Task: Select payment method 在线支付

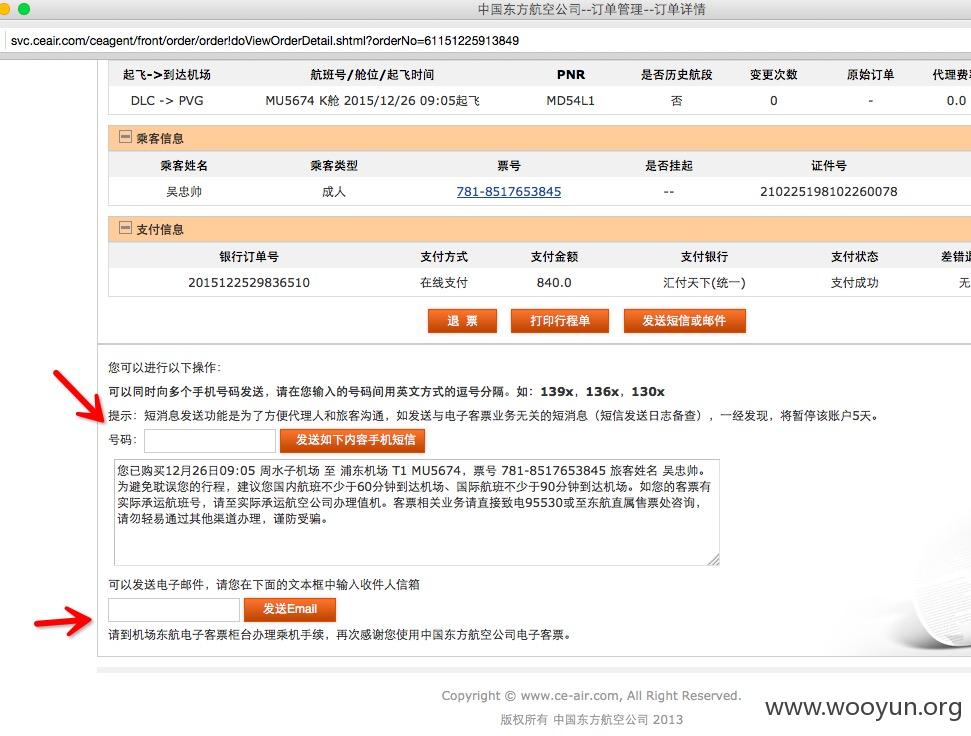Action: coord(444,283)
